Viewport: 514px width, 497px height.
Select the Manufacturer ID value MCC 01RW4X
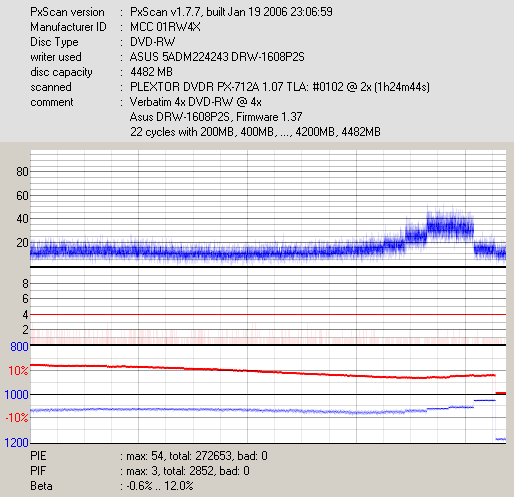pos(165,27)
